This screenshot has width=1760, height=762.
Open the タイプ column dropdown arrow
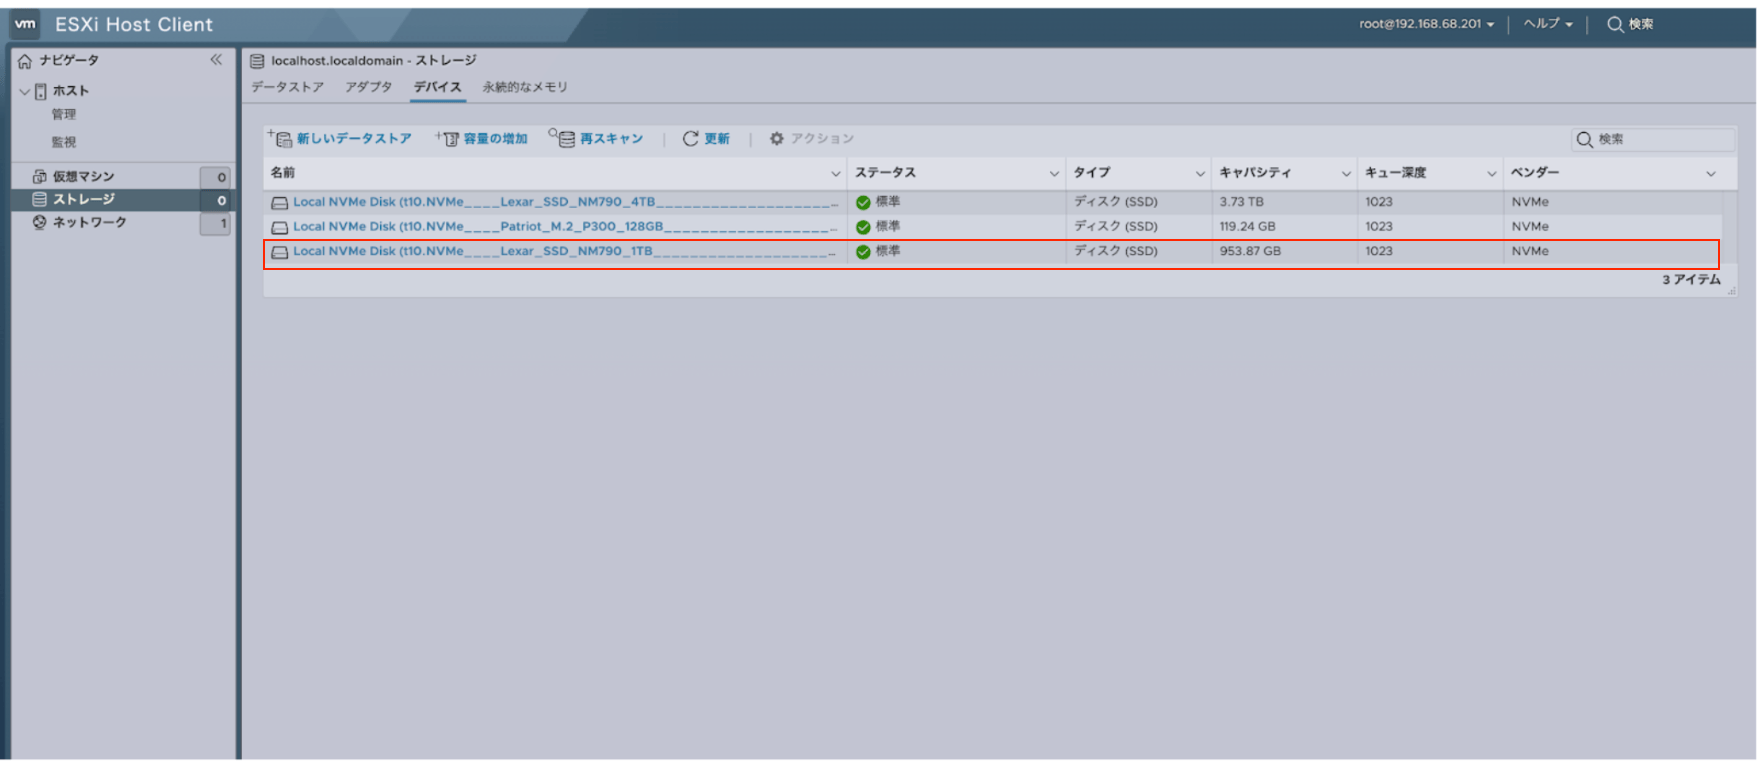(x=1200, y=174)
